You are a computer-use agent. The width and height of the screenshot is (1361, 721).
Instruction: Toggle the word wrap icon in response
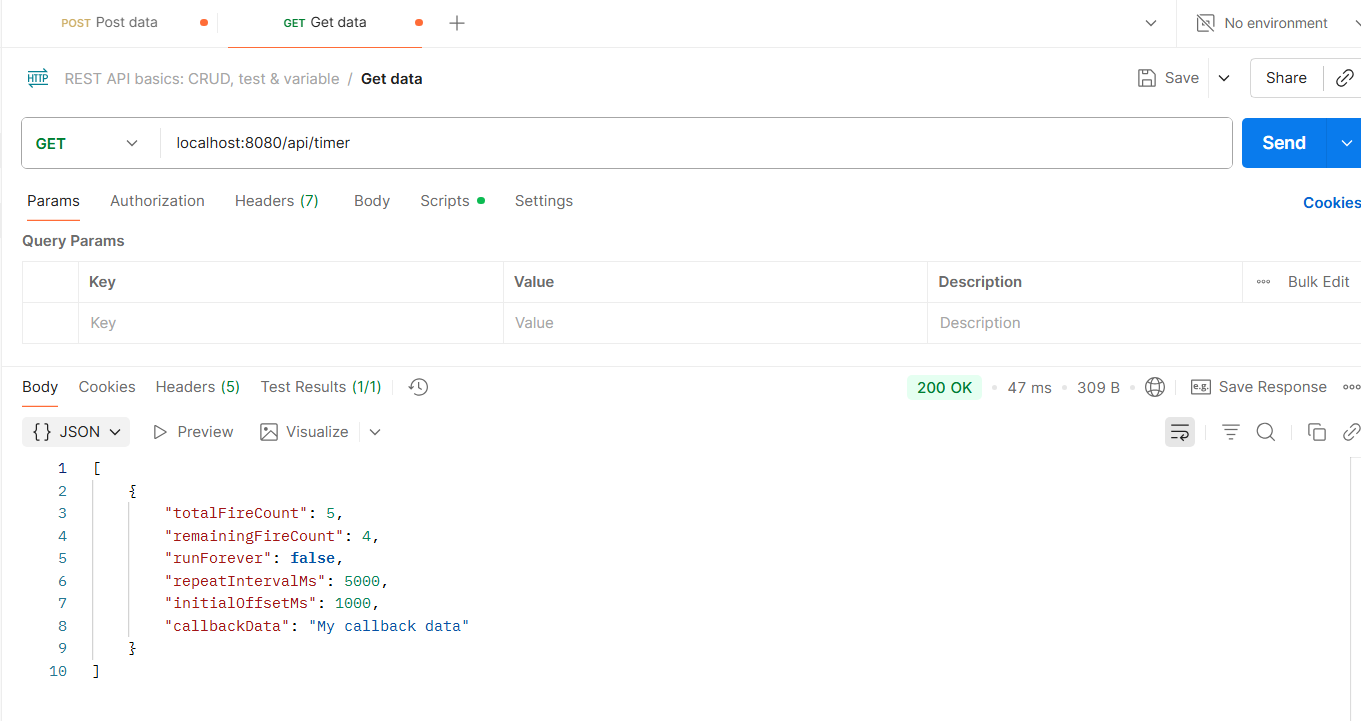pos(1180,432)
